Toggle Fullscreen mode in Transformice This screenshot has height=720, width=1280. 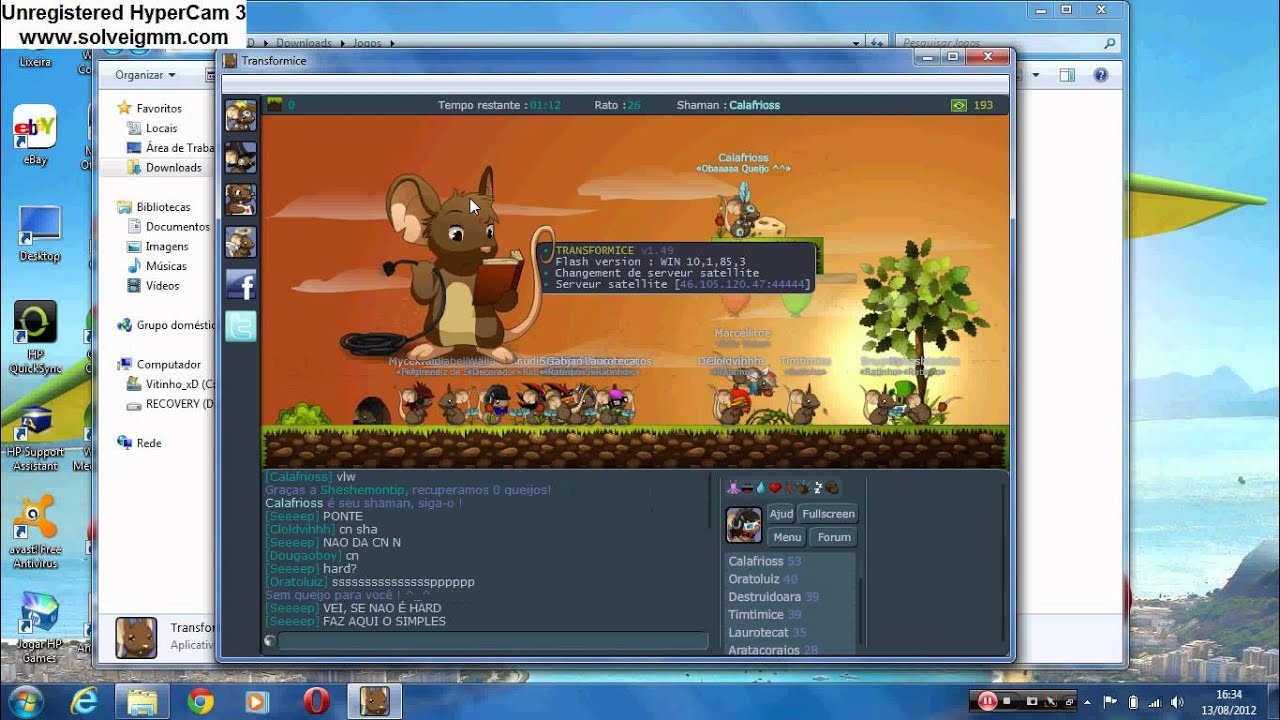(828, 514)
